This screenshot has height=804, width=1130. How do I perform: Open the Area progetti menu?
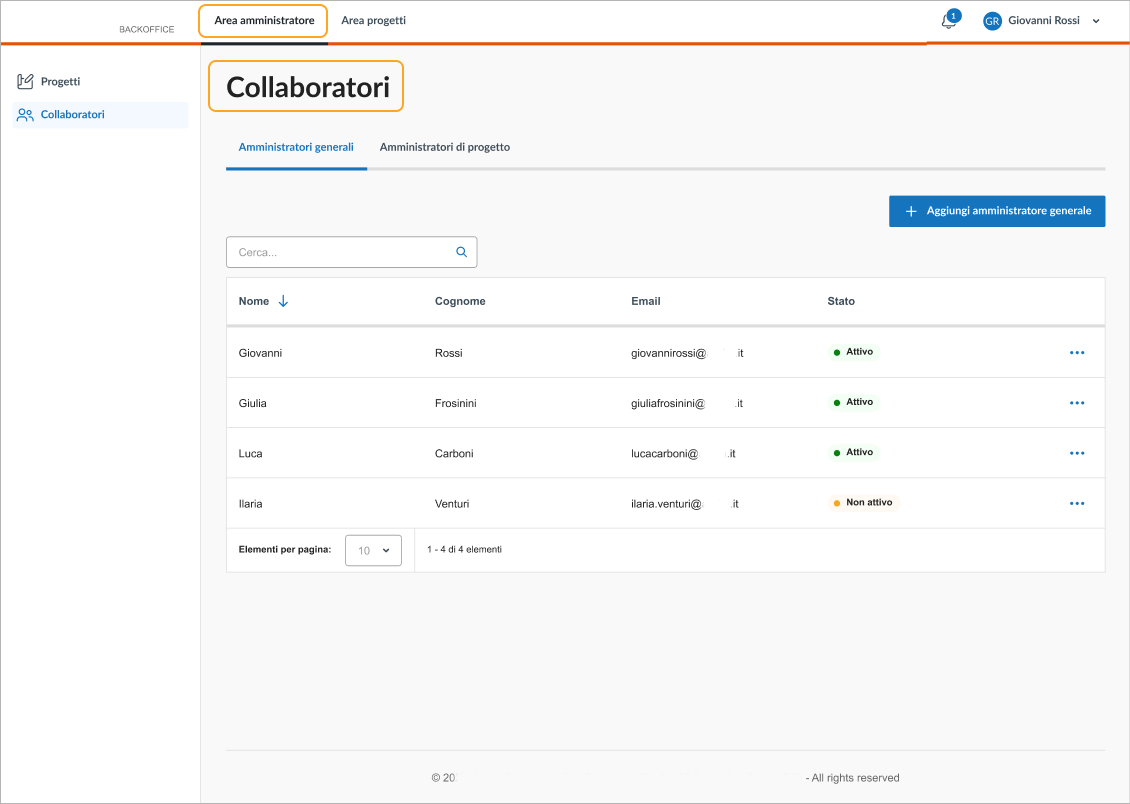373,20
